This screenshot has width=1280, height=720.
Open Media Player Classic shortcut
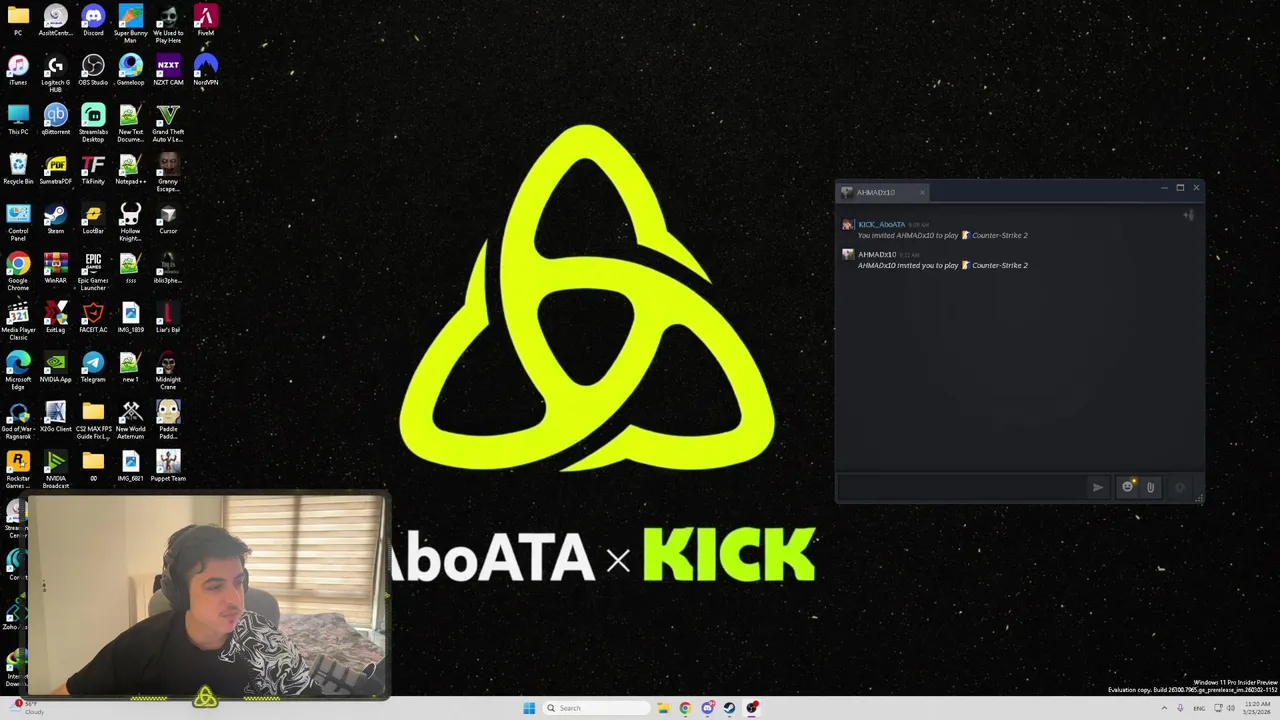[x=18, y=322]
